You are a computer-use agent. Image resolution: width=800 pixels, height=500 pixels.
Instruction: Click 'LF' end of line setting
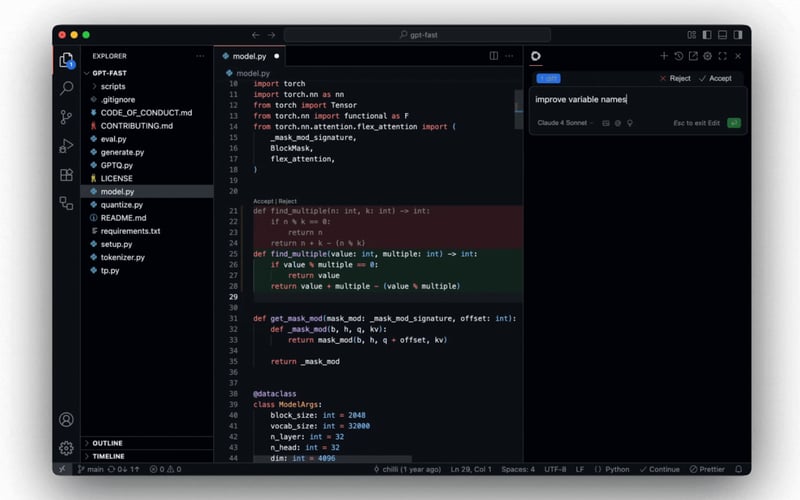580,469
